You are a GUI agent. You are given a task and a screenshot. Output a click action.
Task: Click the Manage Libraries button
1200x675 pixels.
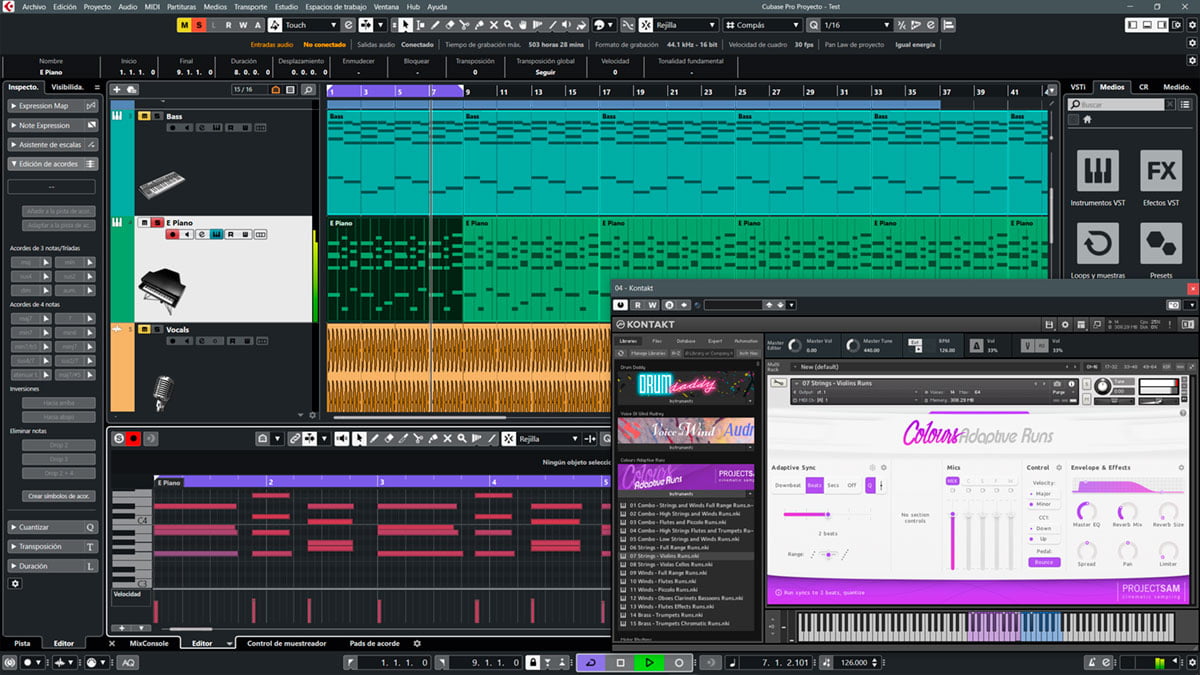pos(649,353)
